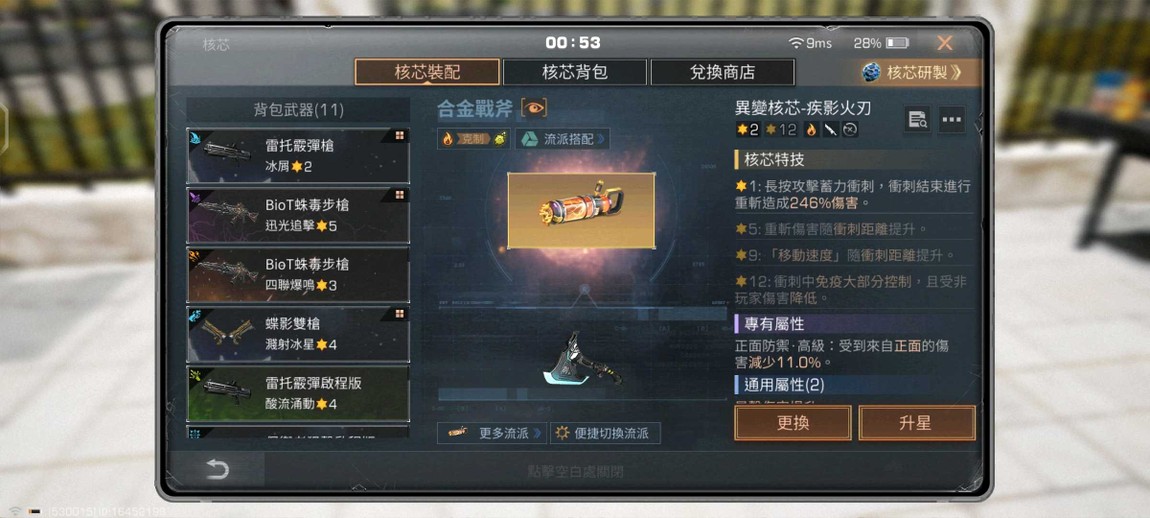Click the 升星 upgrade button
Viewport: 1150px width, 518px height.
tap(917, 423)
